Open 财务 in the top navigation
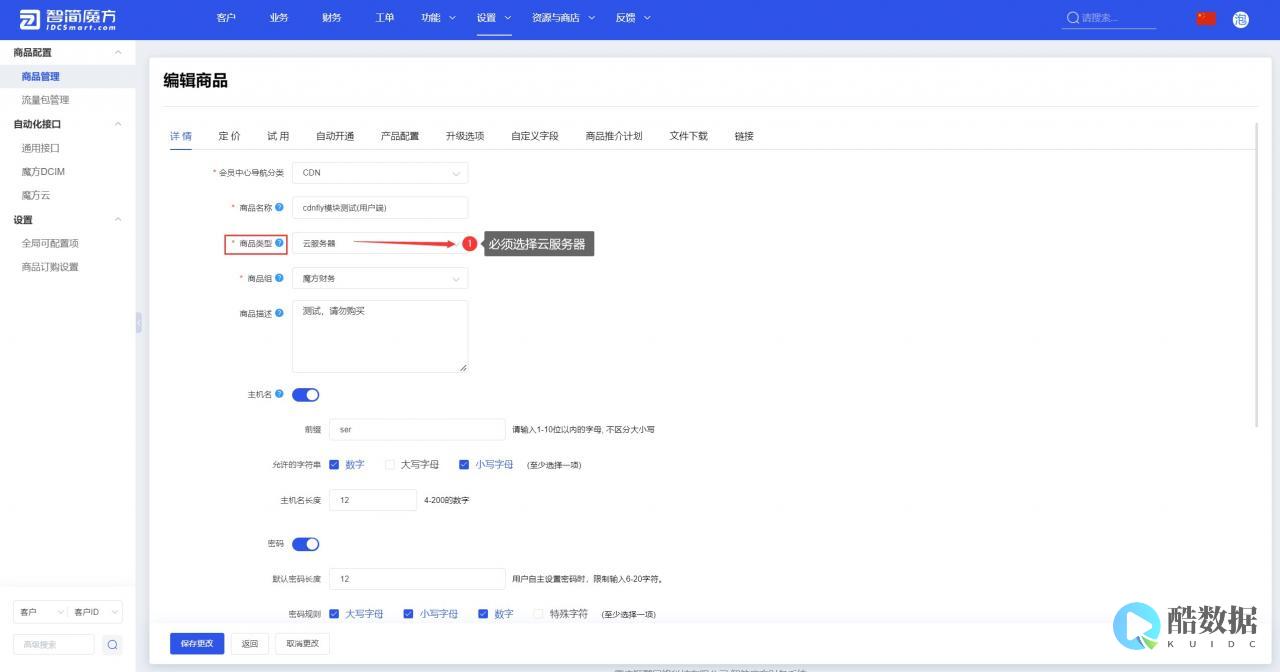The image size is (1280, 672). [332, 18]
